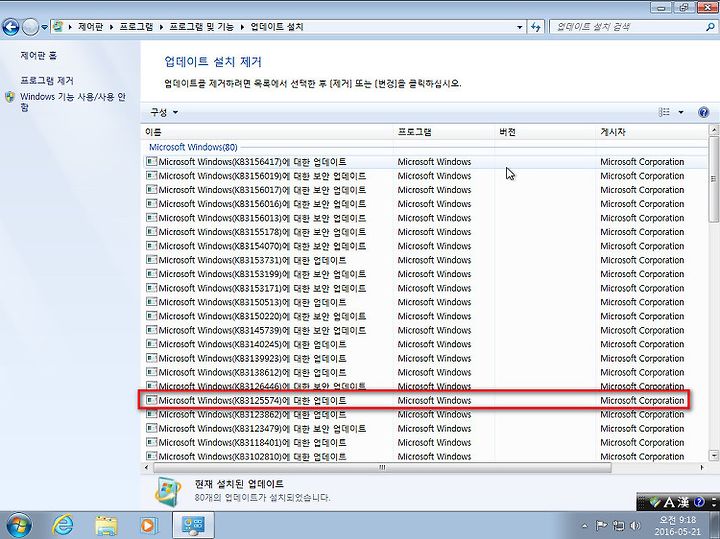
Task: Select the KB3123862 update row
Action: 425,415
